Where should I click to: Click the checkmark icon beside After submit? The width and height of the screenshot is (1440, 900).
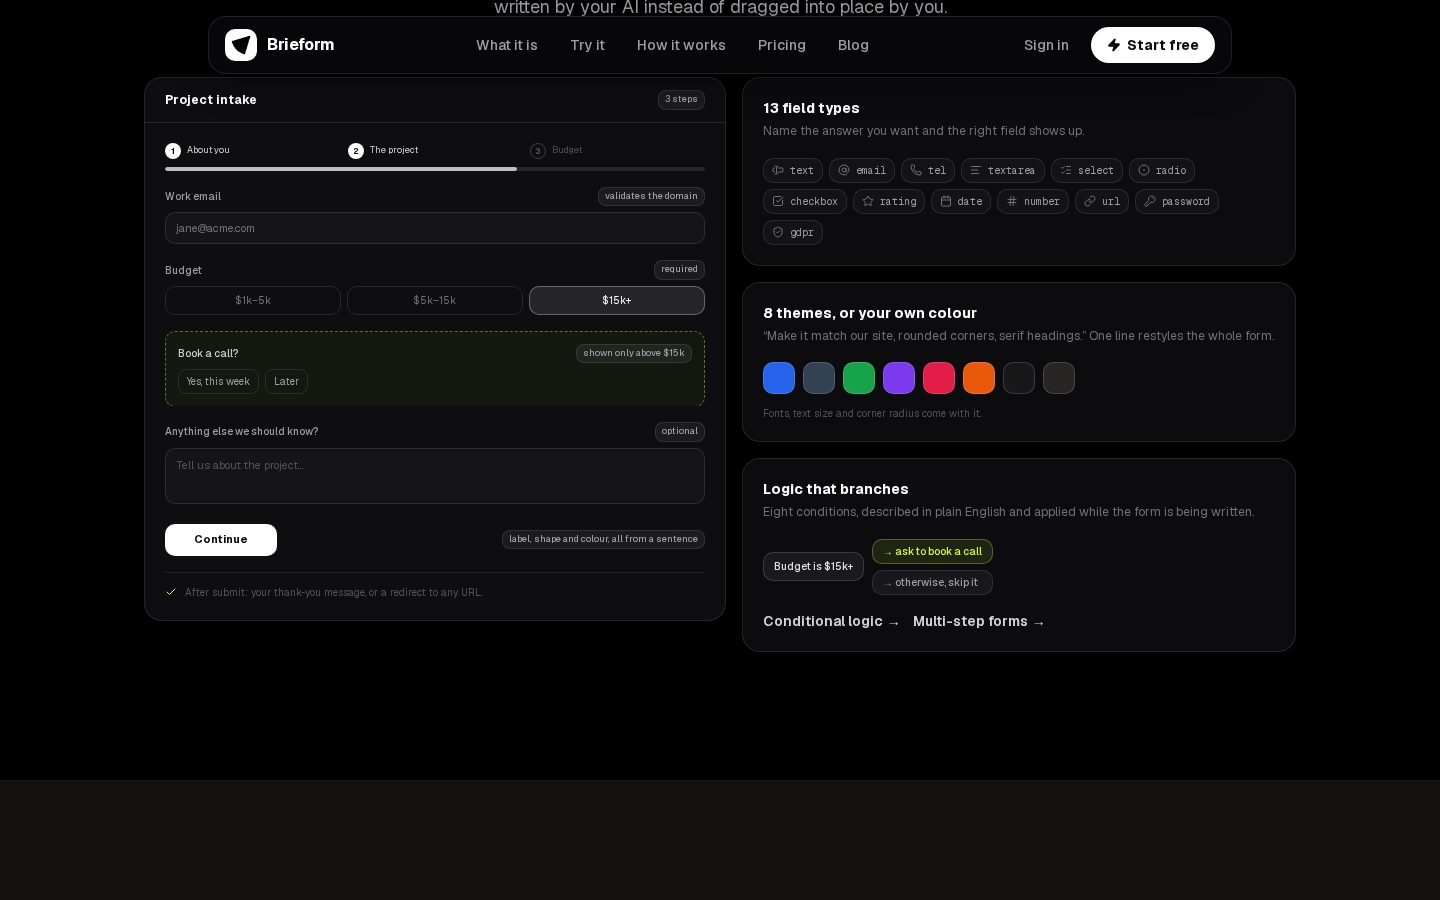click(171, 592)
